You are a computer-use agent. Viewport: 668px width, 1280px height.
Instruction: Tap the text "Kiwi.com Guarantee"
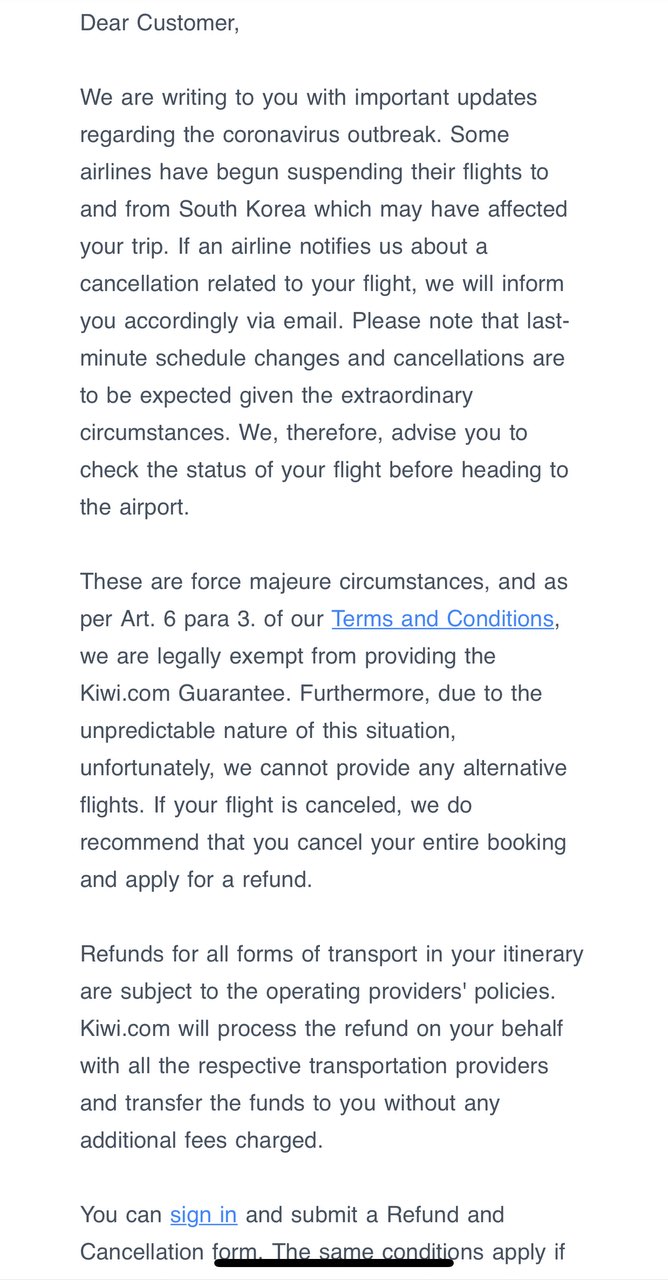(x=181, y=693)
